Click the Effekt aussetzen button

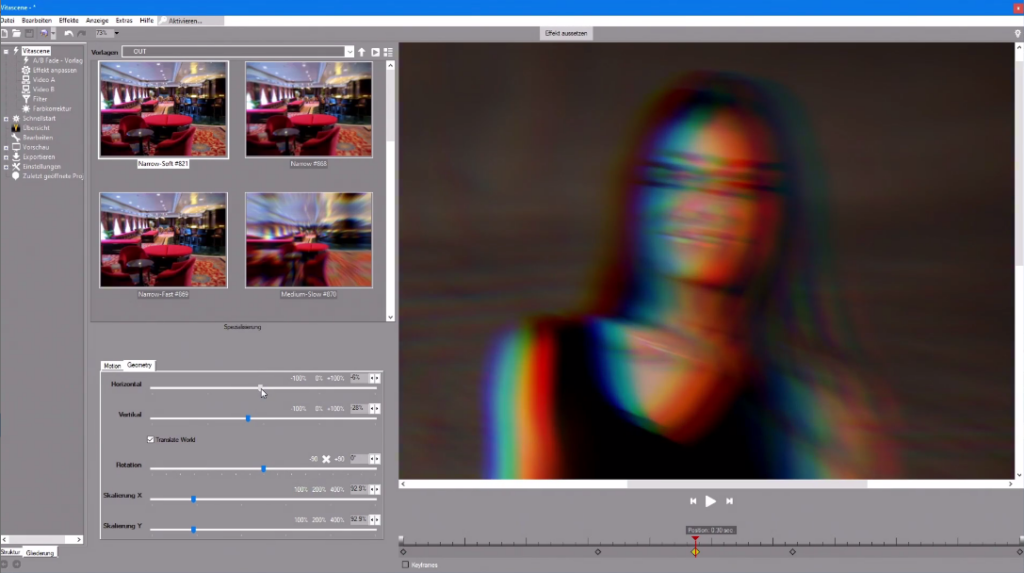coord(566,33)
